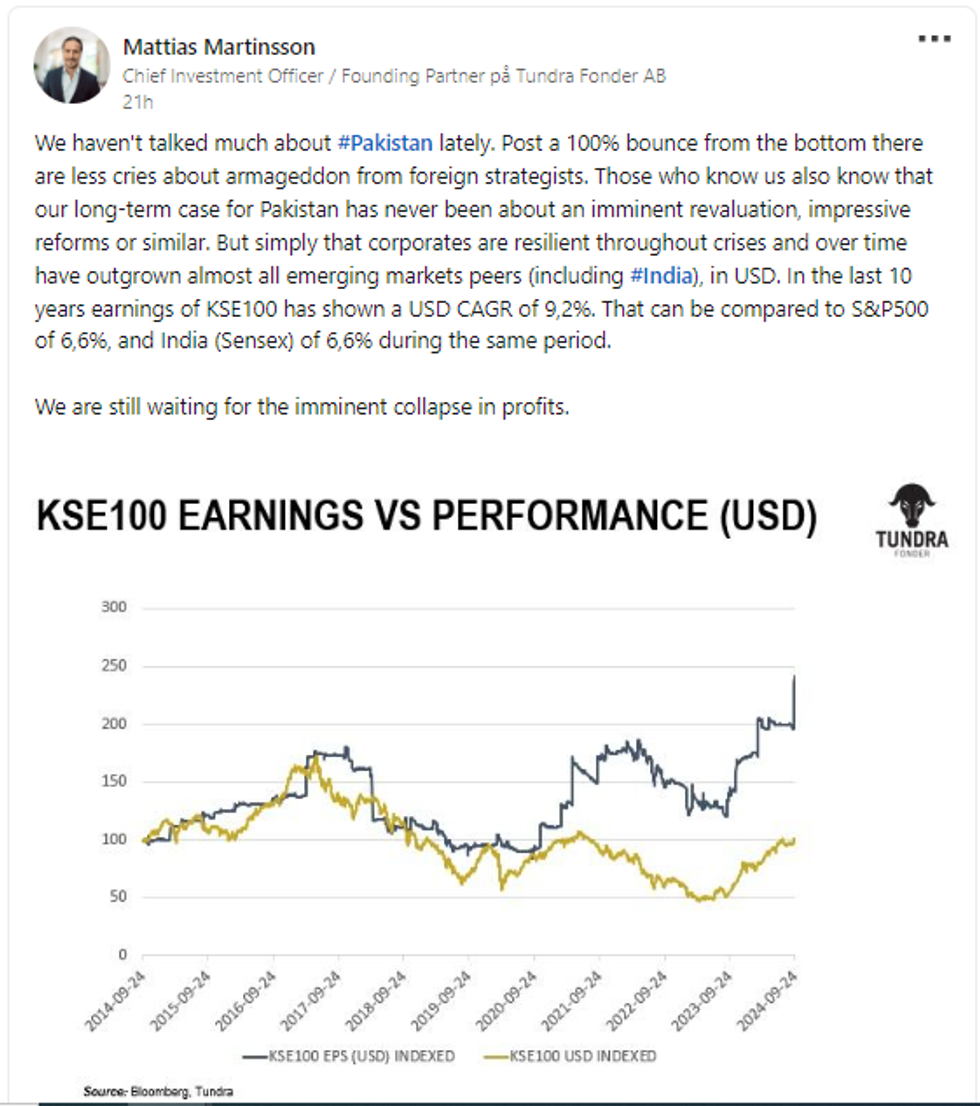980x1106 pixels.
Task: Click the chart title KSE100 EARNINGS VS PERFORMANCE
Action: click(426, 517)
